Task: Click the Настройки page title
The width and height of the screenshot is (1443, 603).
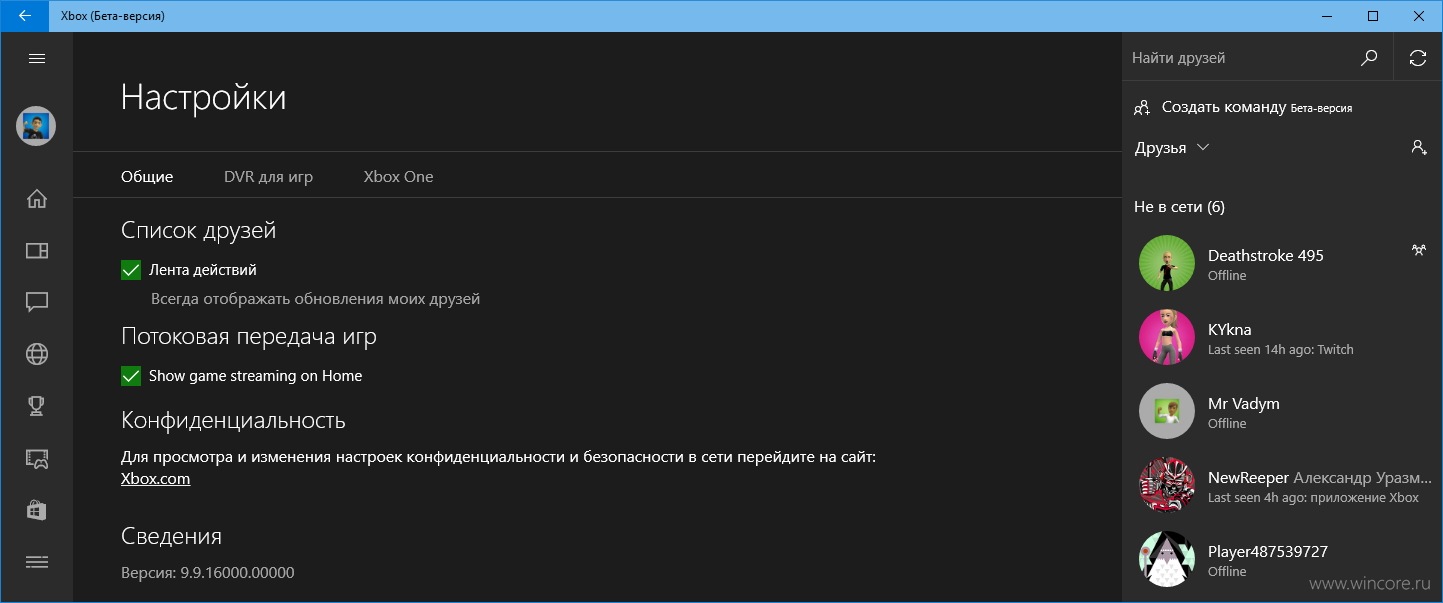Action: [203, 98]
